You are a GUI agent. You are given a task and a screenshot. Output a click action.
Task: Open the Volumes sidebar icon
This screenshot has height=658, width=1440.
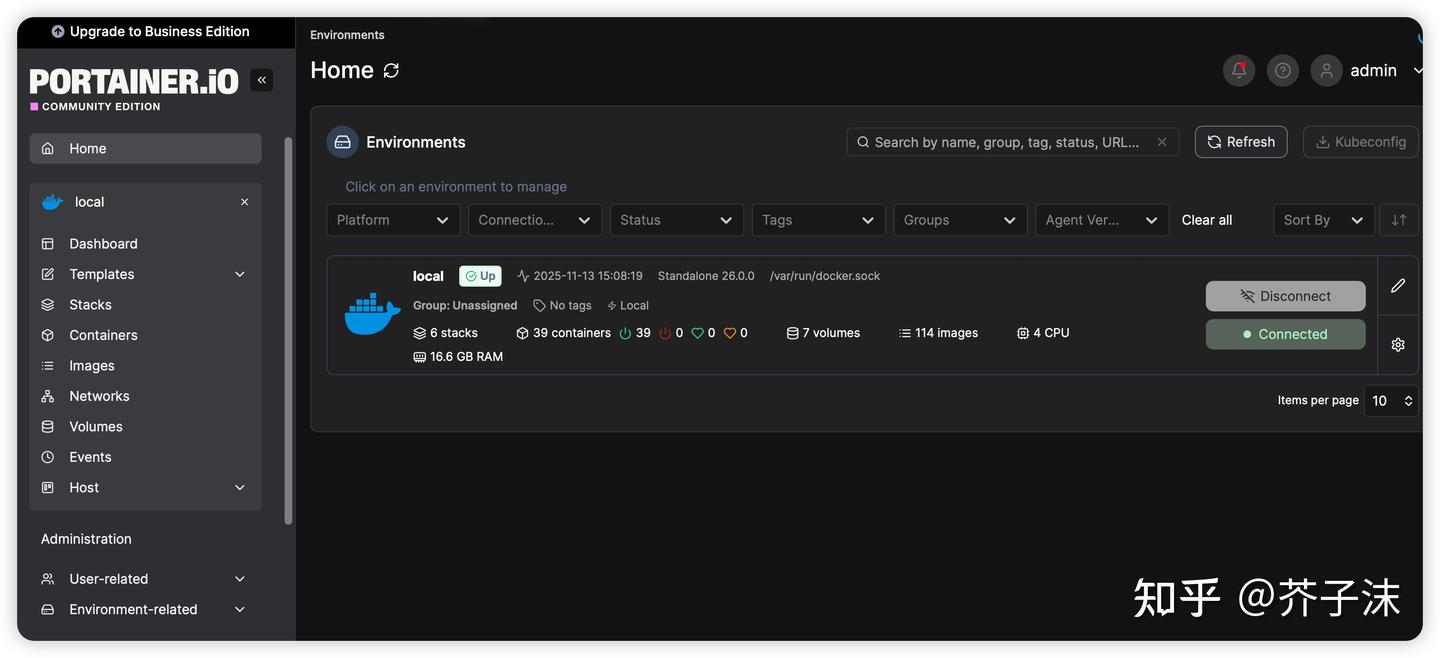coord(47,426)
